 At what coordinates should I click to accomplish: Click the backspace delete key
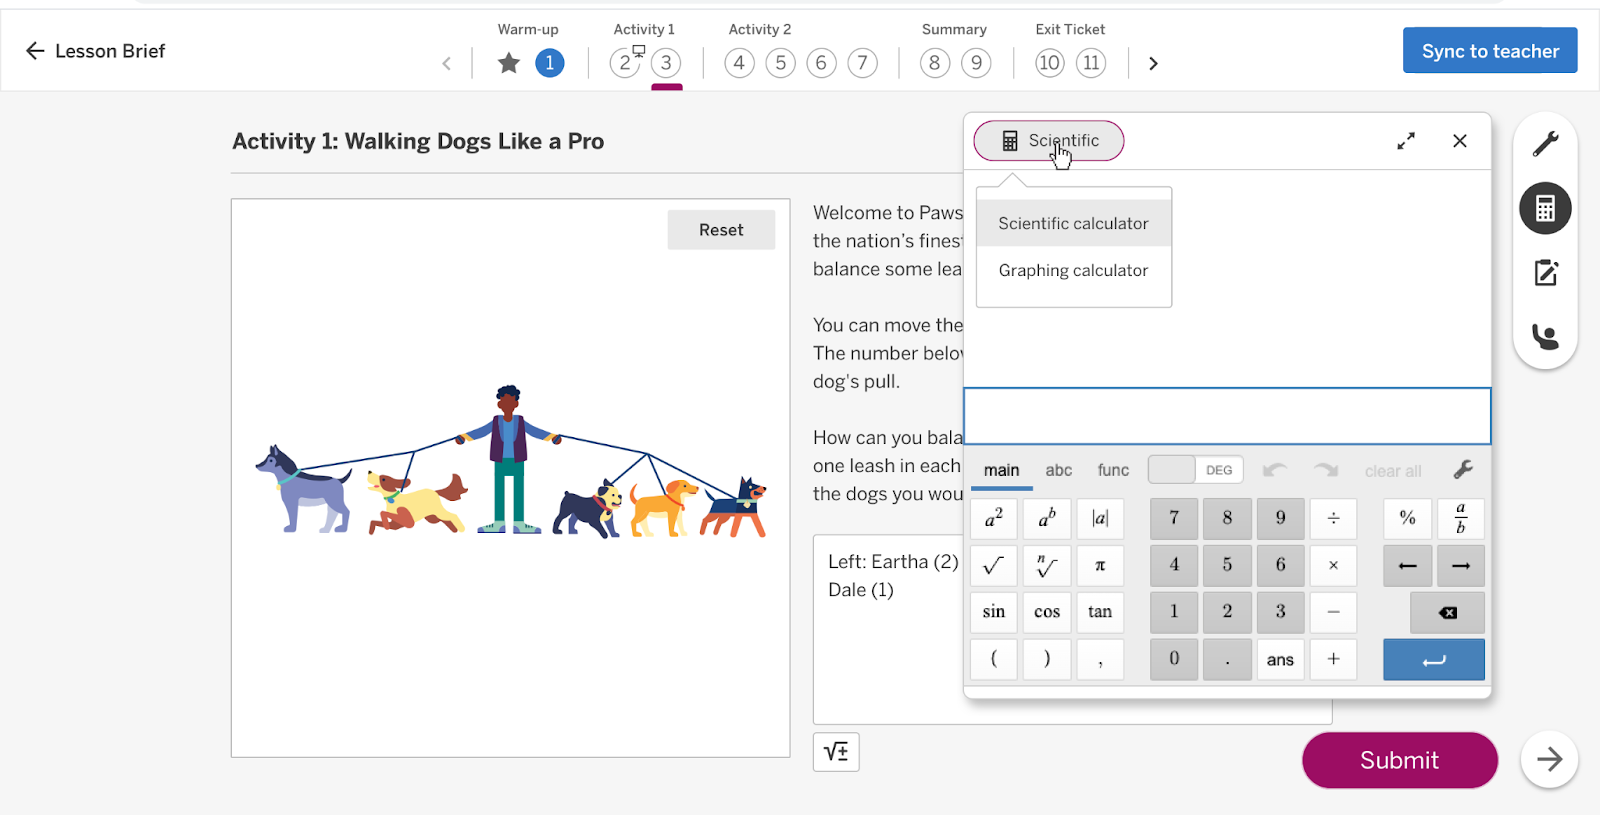(1447, 612)
